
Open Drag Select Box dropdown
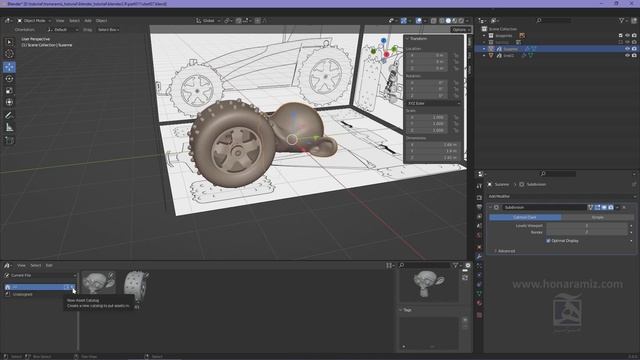[108, 30]
